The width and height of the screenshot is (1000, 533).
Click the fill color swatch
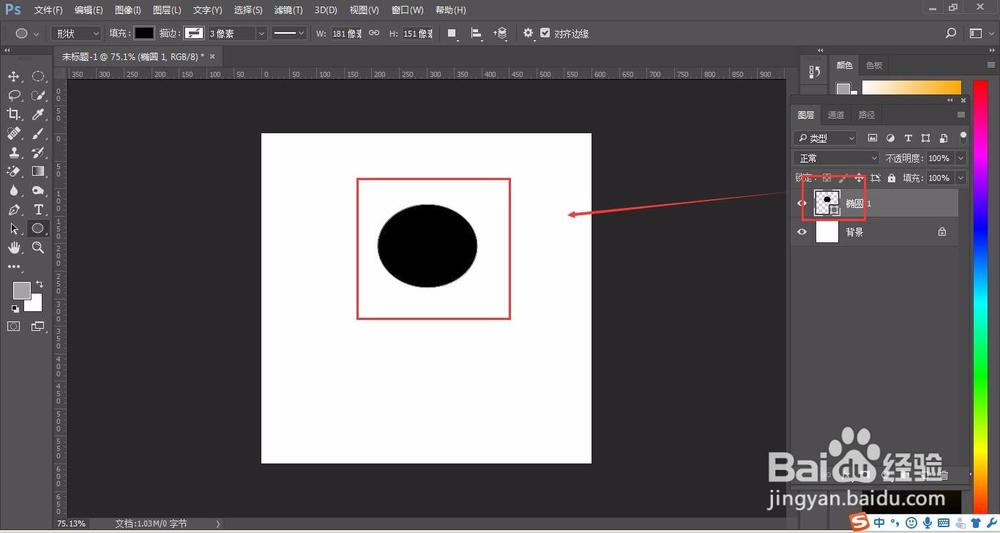click(144, 33)
